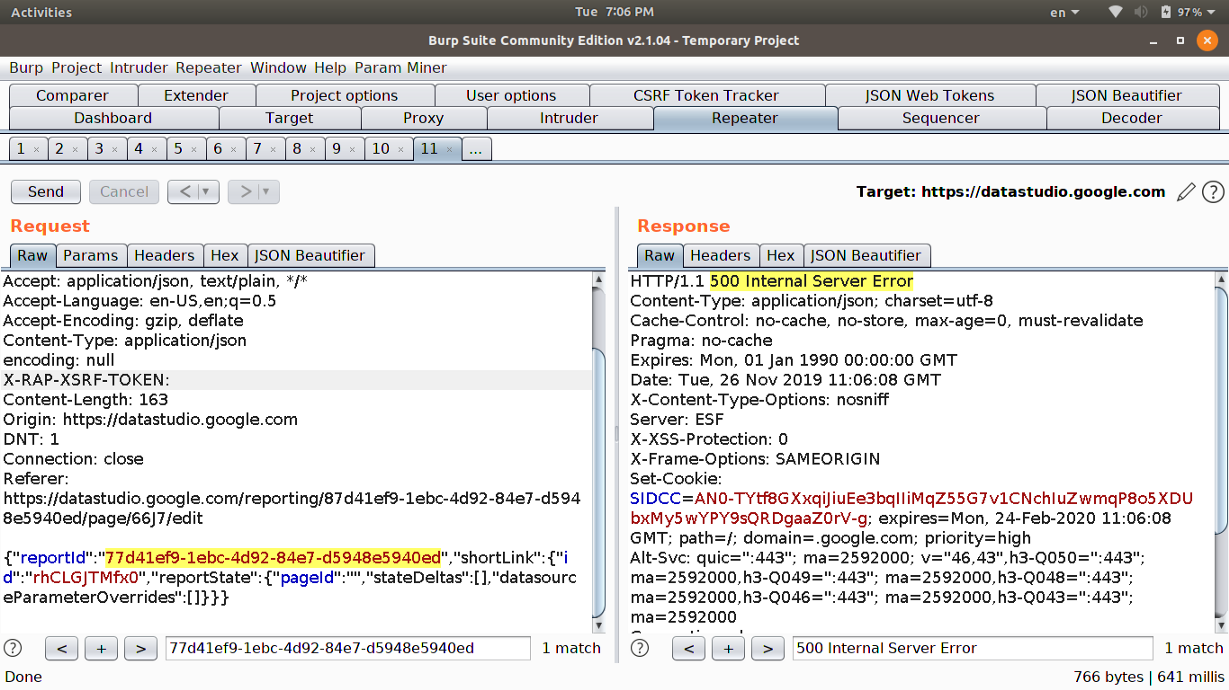
Task: Jump to previous match in request search
Action: pos(62,648)
